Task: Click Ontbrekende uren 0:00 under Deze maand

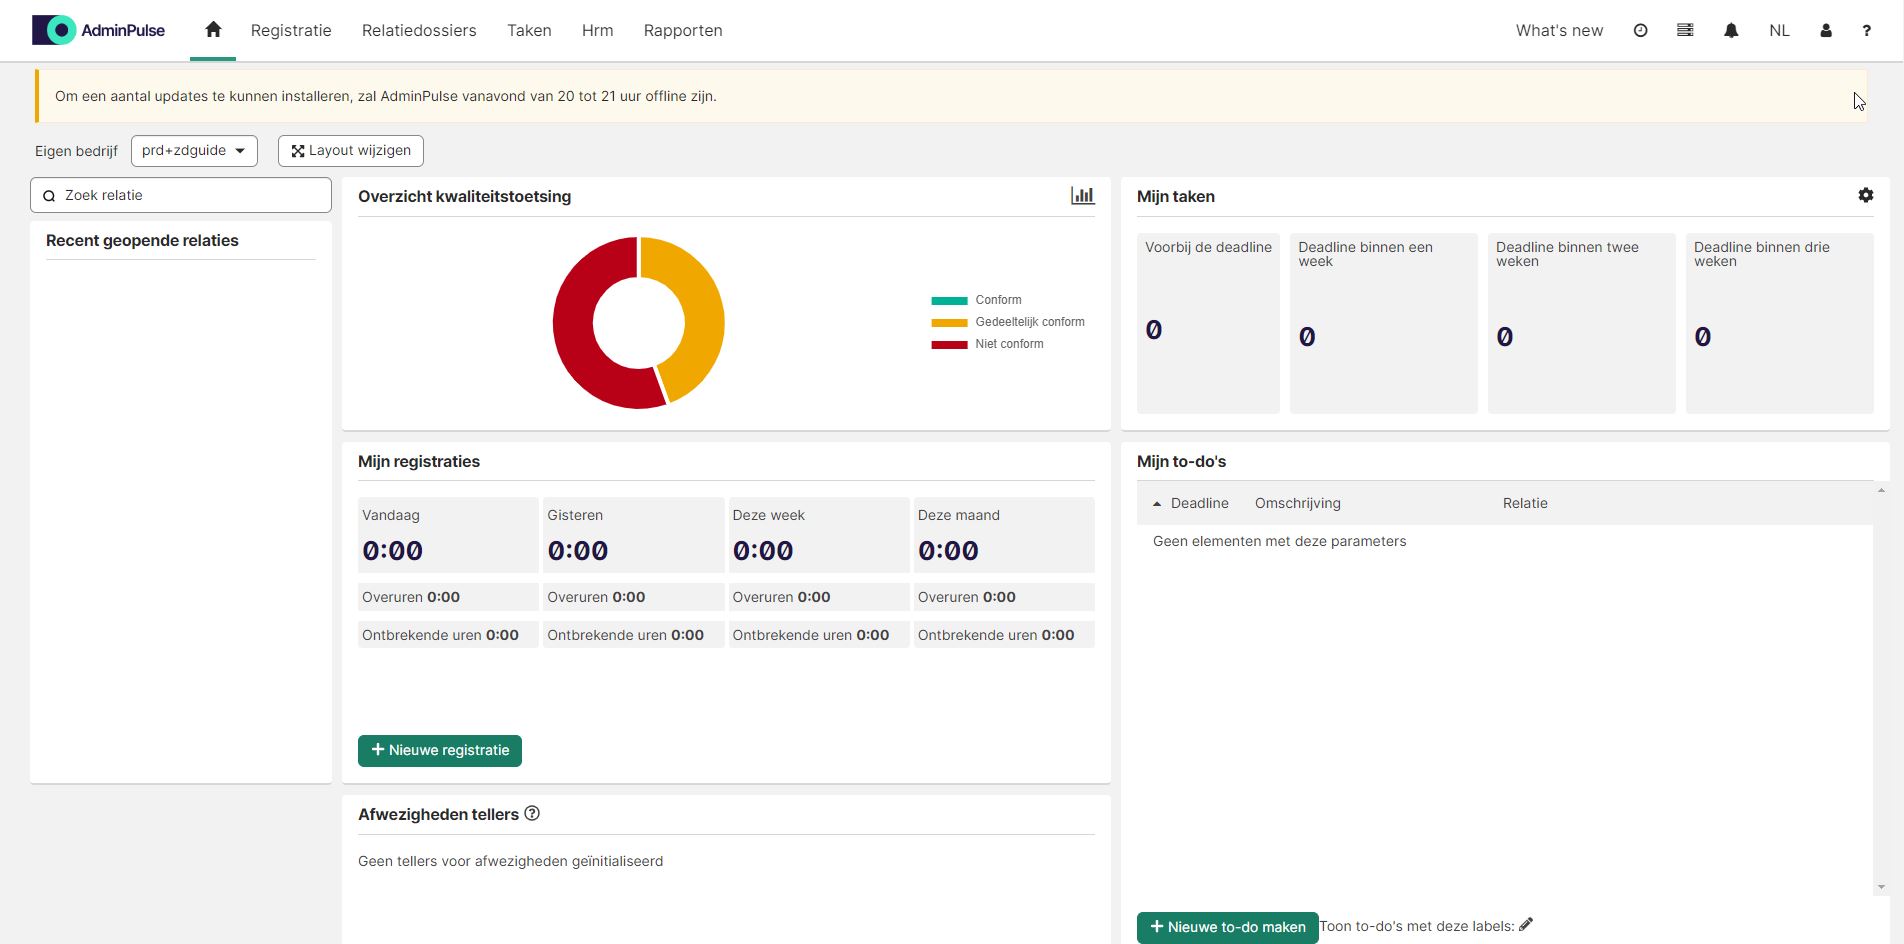Action: tap(1004, 635)
